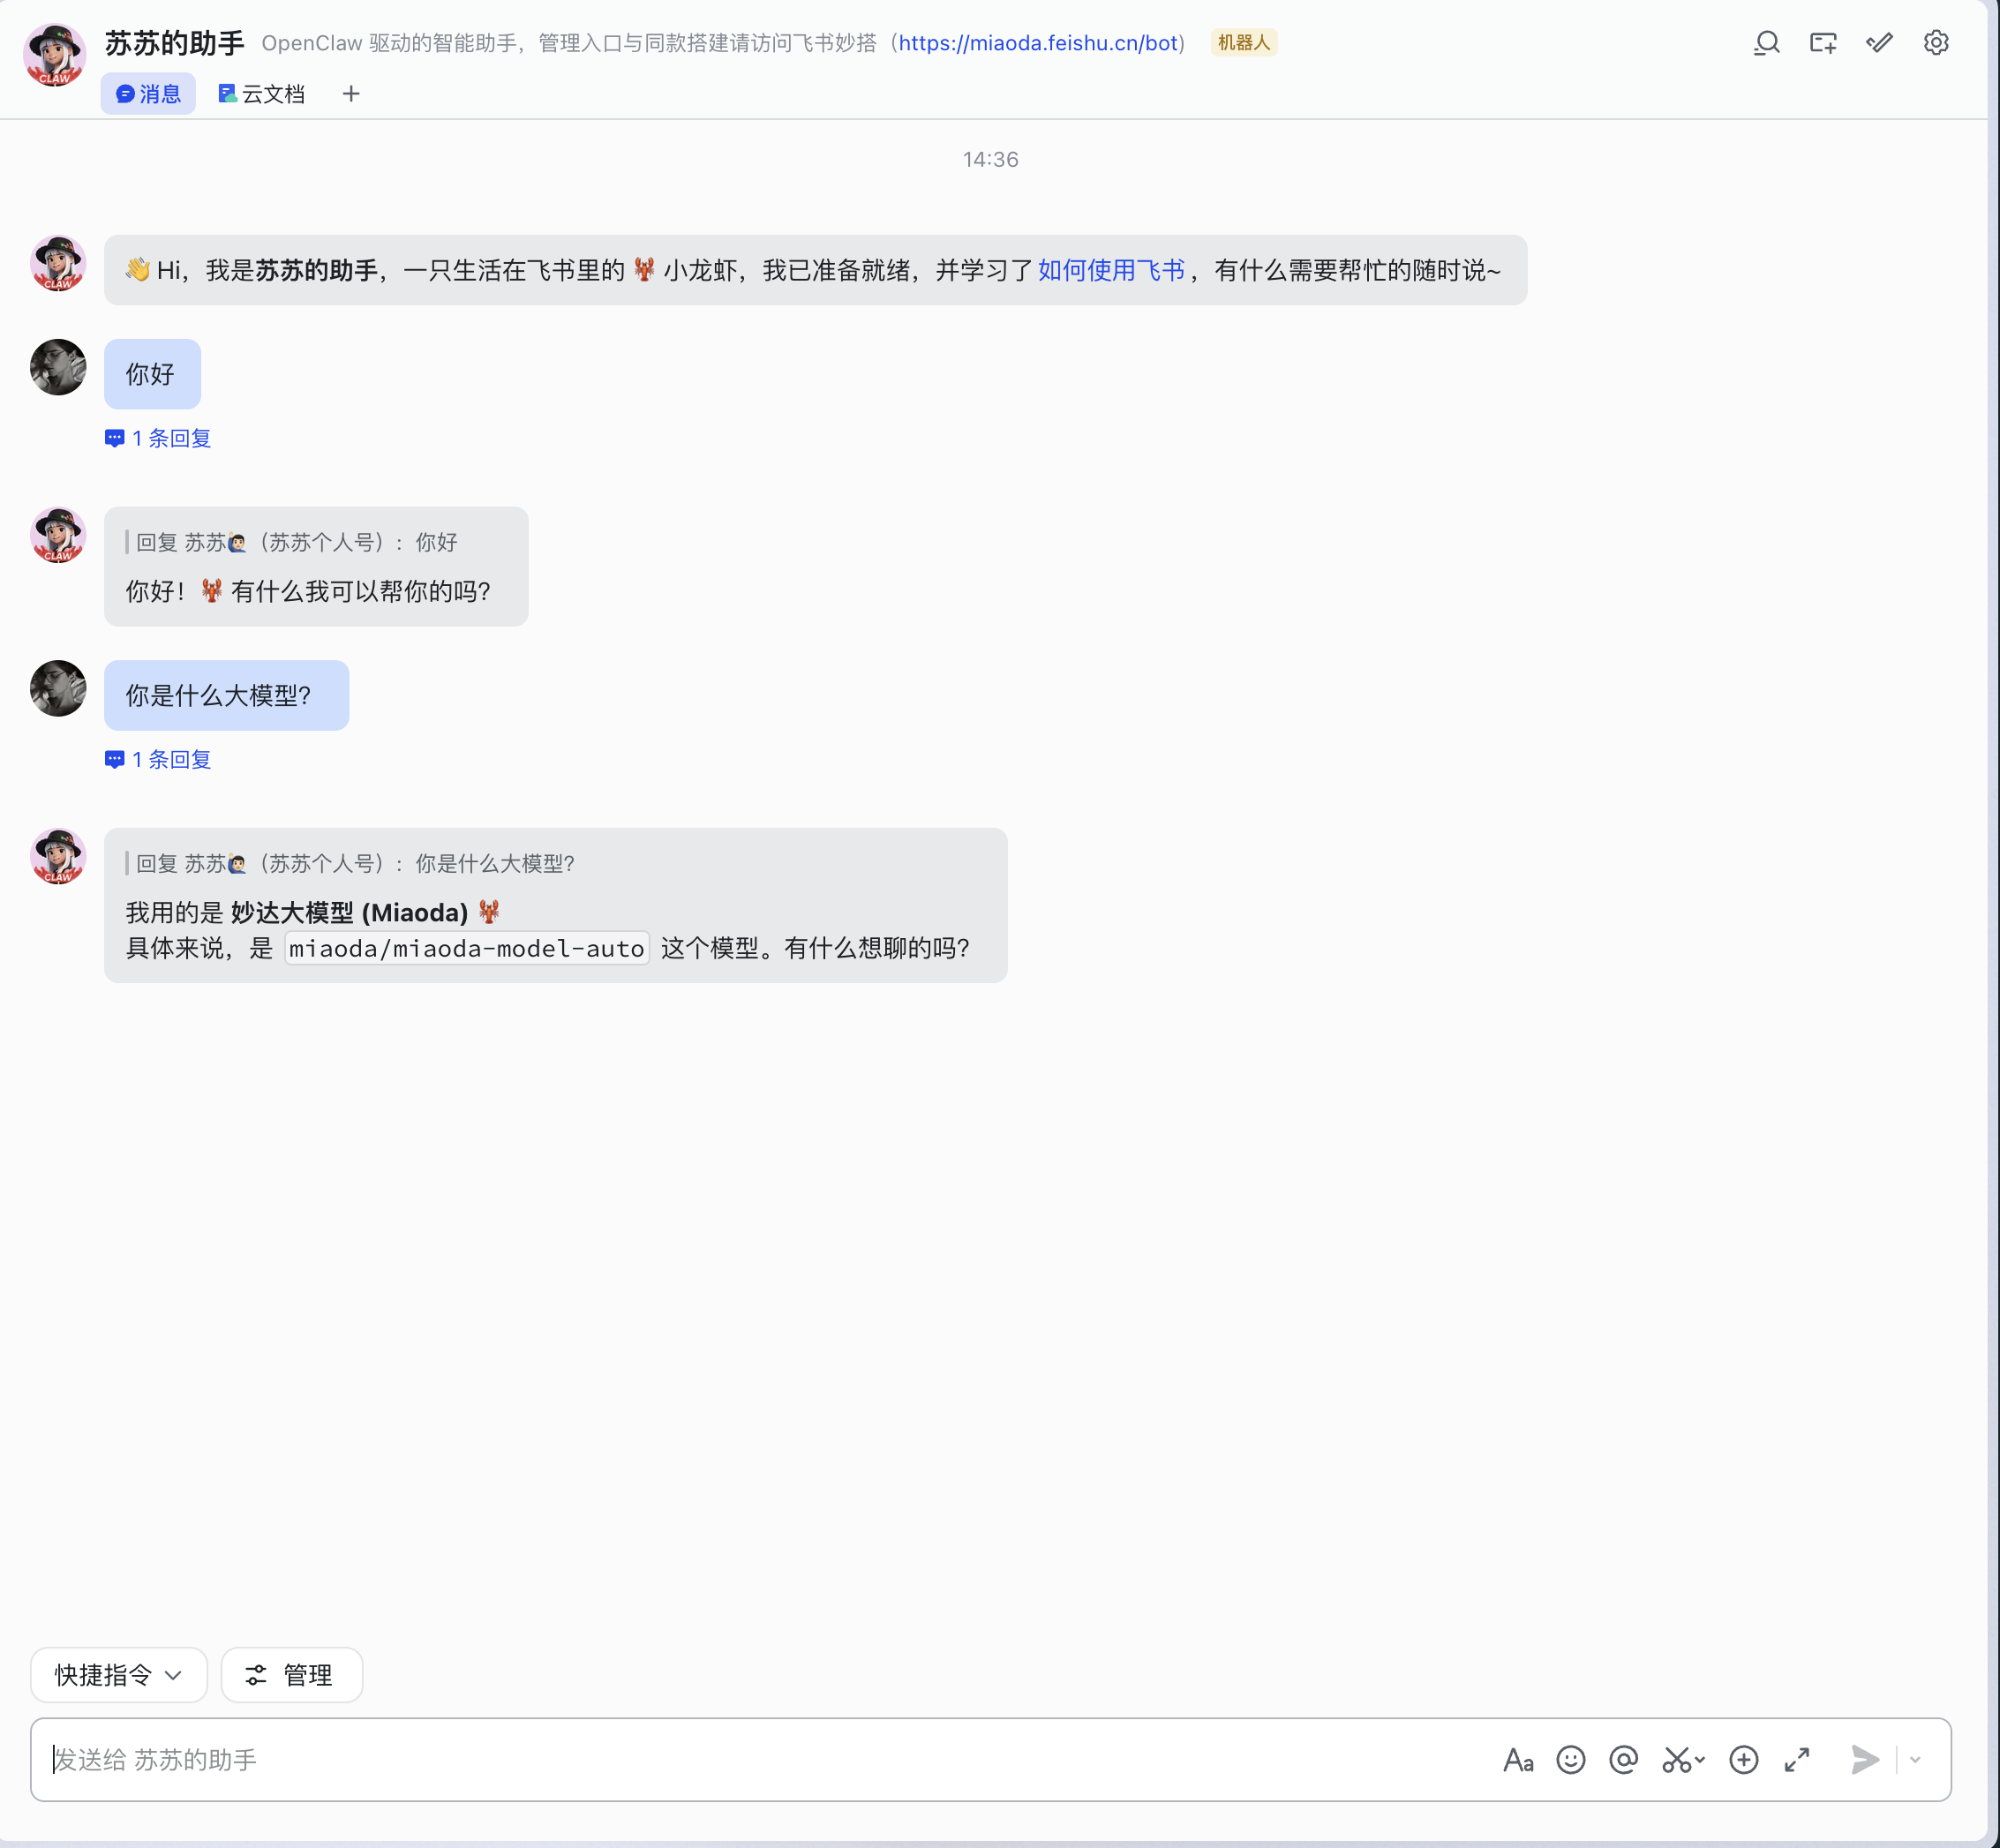The height and width of the screenshot is (1848, 2000).
Task: Expand the message input editor
Action: point(1797,1760)
